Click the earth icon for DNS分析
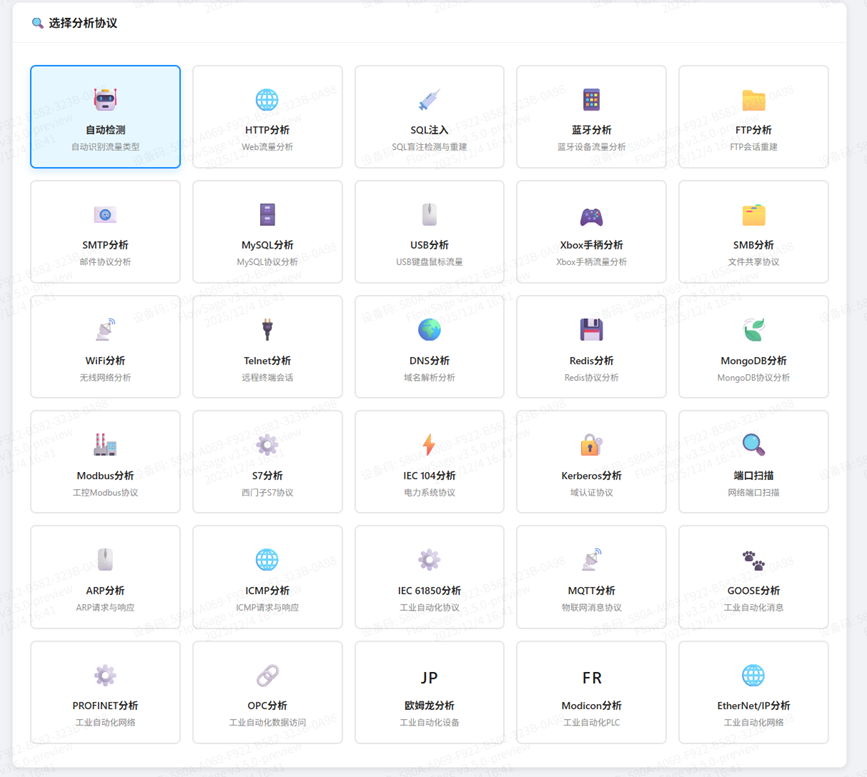Viewport: 867px width, 777px height. click(x=429, y=330)
